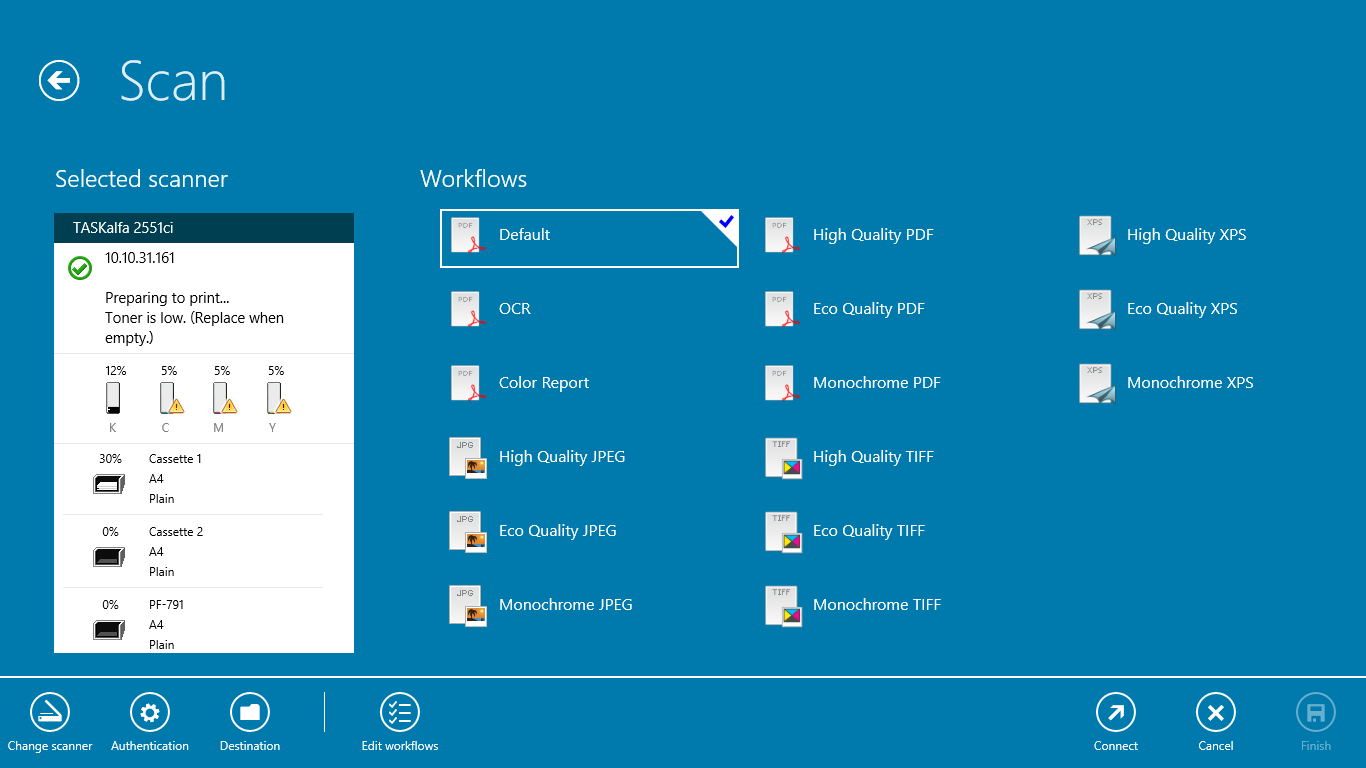Click the High Quality XPS workflow icon

pyautogui.click(x=1096, y=235)
